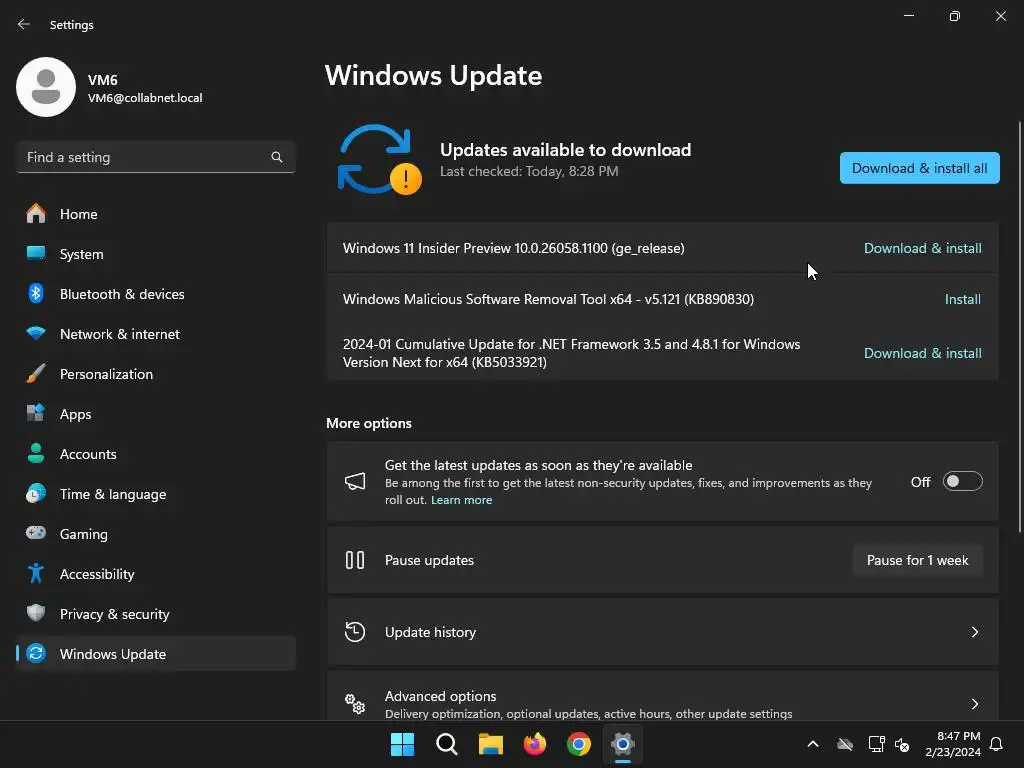Click the Privacy & security shield icon
The width and height of the screenshot is (1024, 768).
[36, 613]
